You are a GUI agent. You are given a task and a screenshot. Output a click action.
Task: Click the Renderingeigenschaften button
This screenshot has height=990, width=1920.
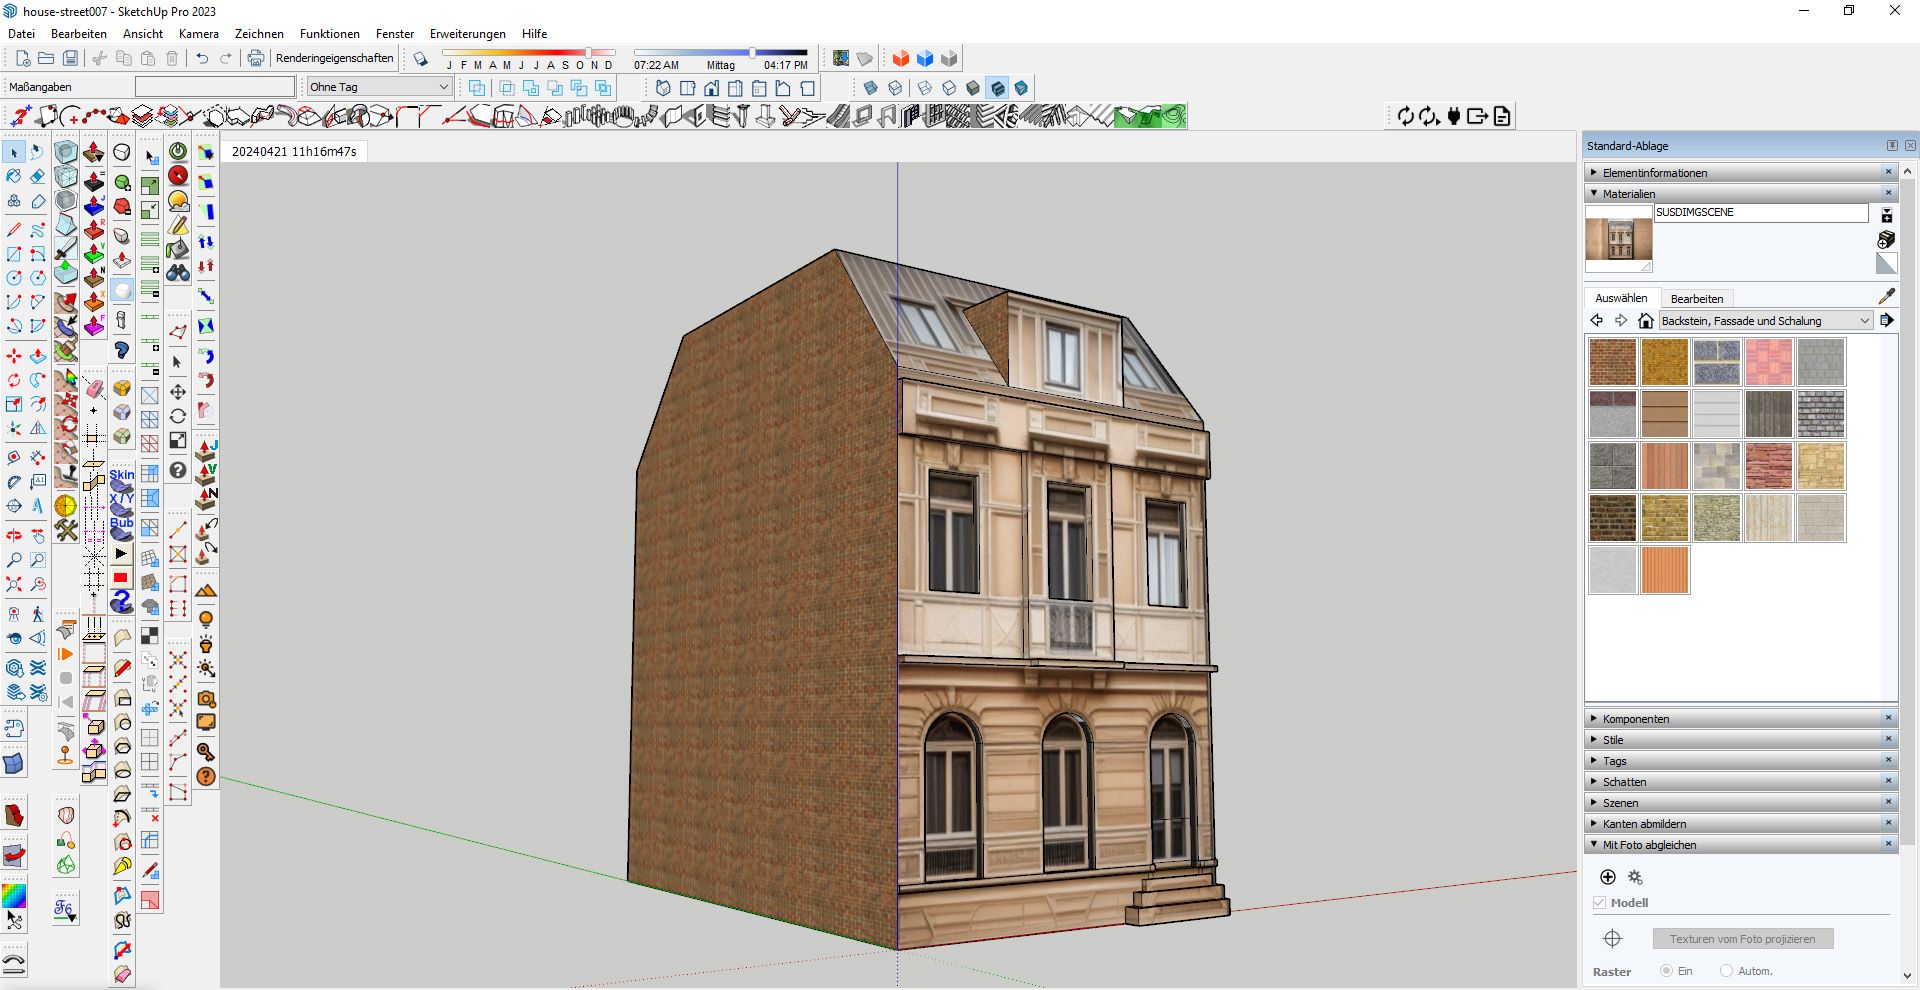coord(334,59)
